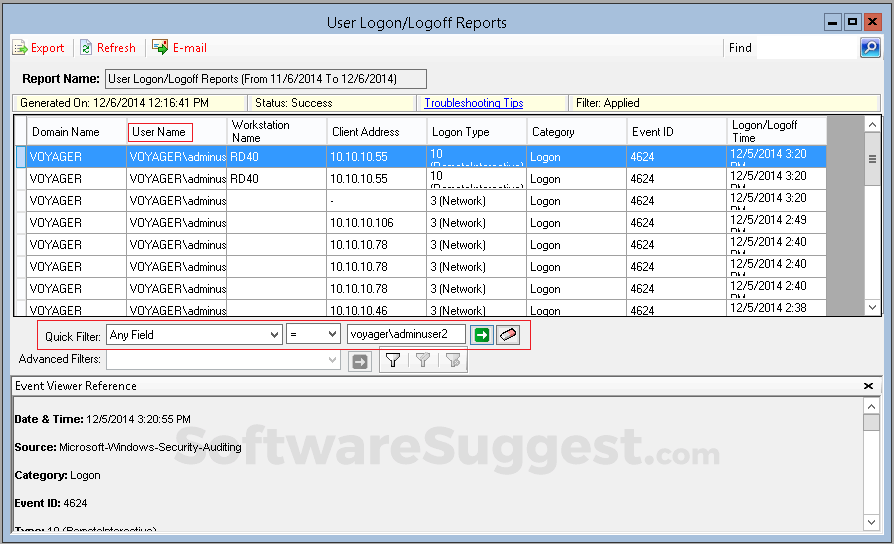Click the Refresh page icon
894x544 pixels.
point(86,48)
